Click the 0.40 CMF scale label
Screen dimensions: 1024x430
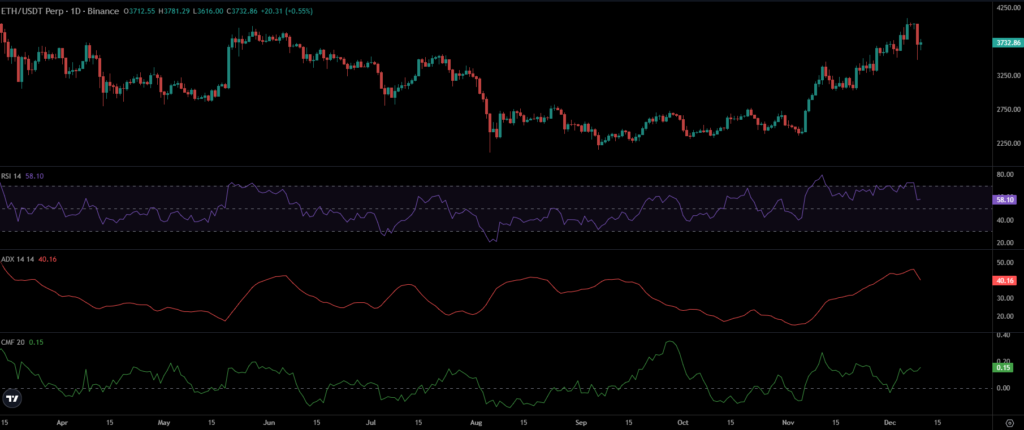tap(1002, 335)
